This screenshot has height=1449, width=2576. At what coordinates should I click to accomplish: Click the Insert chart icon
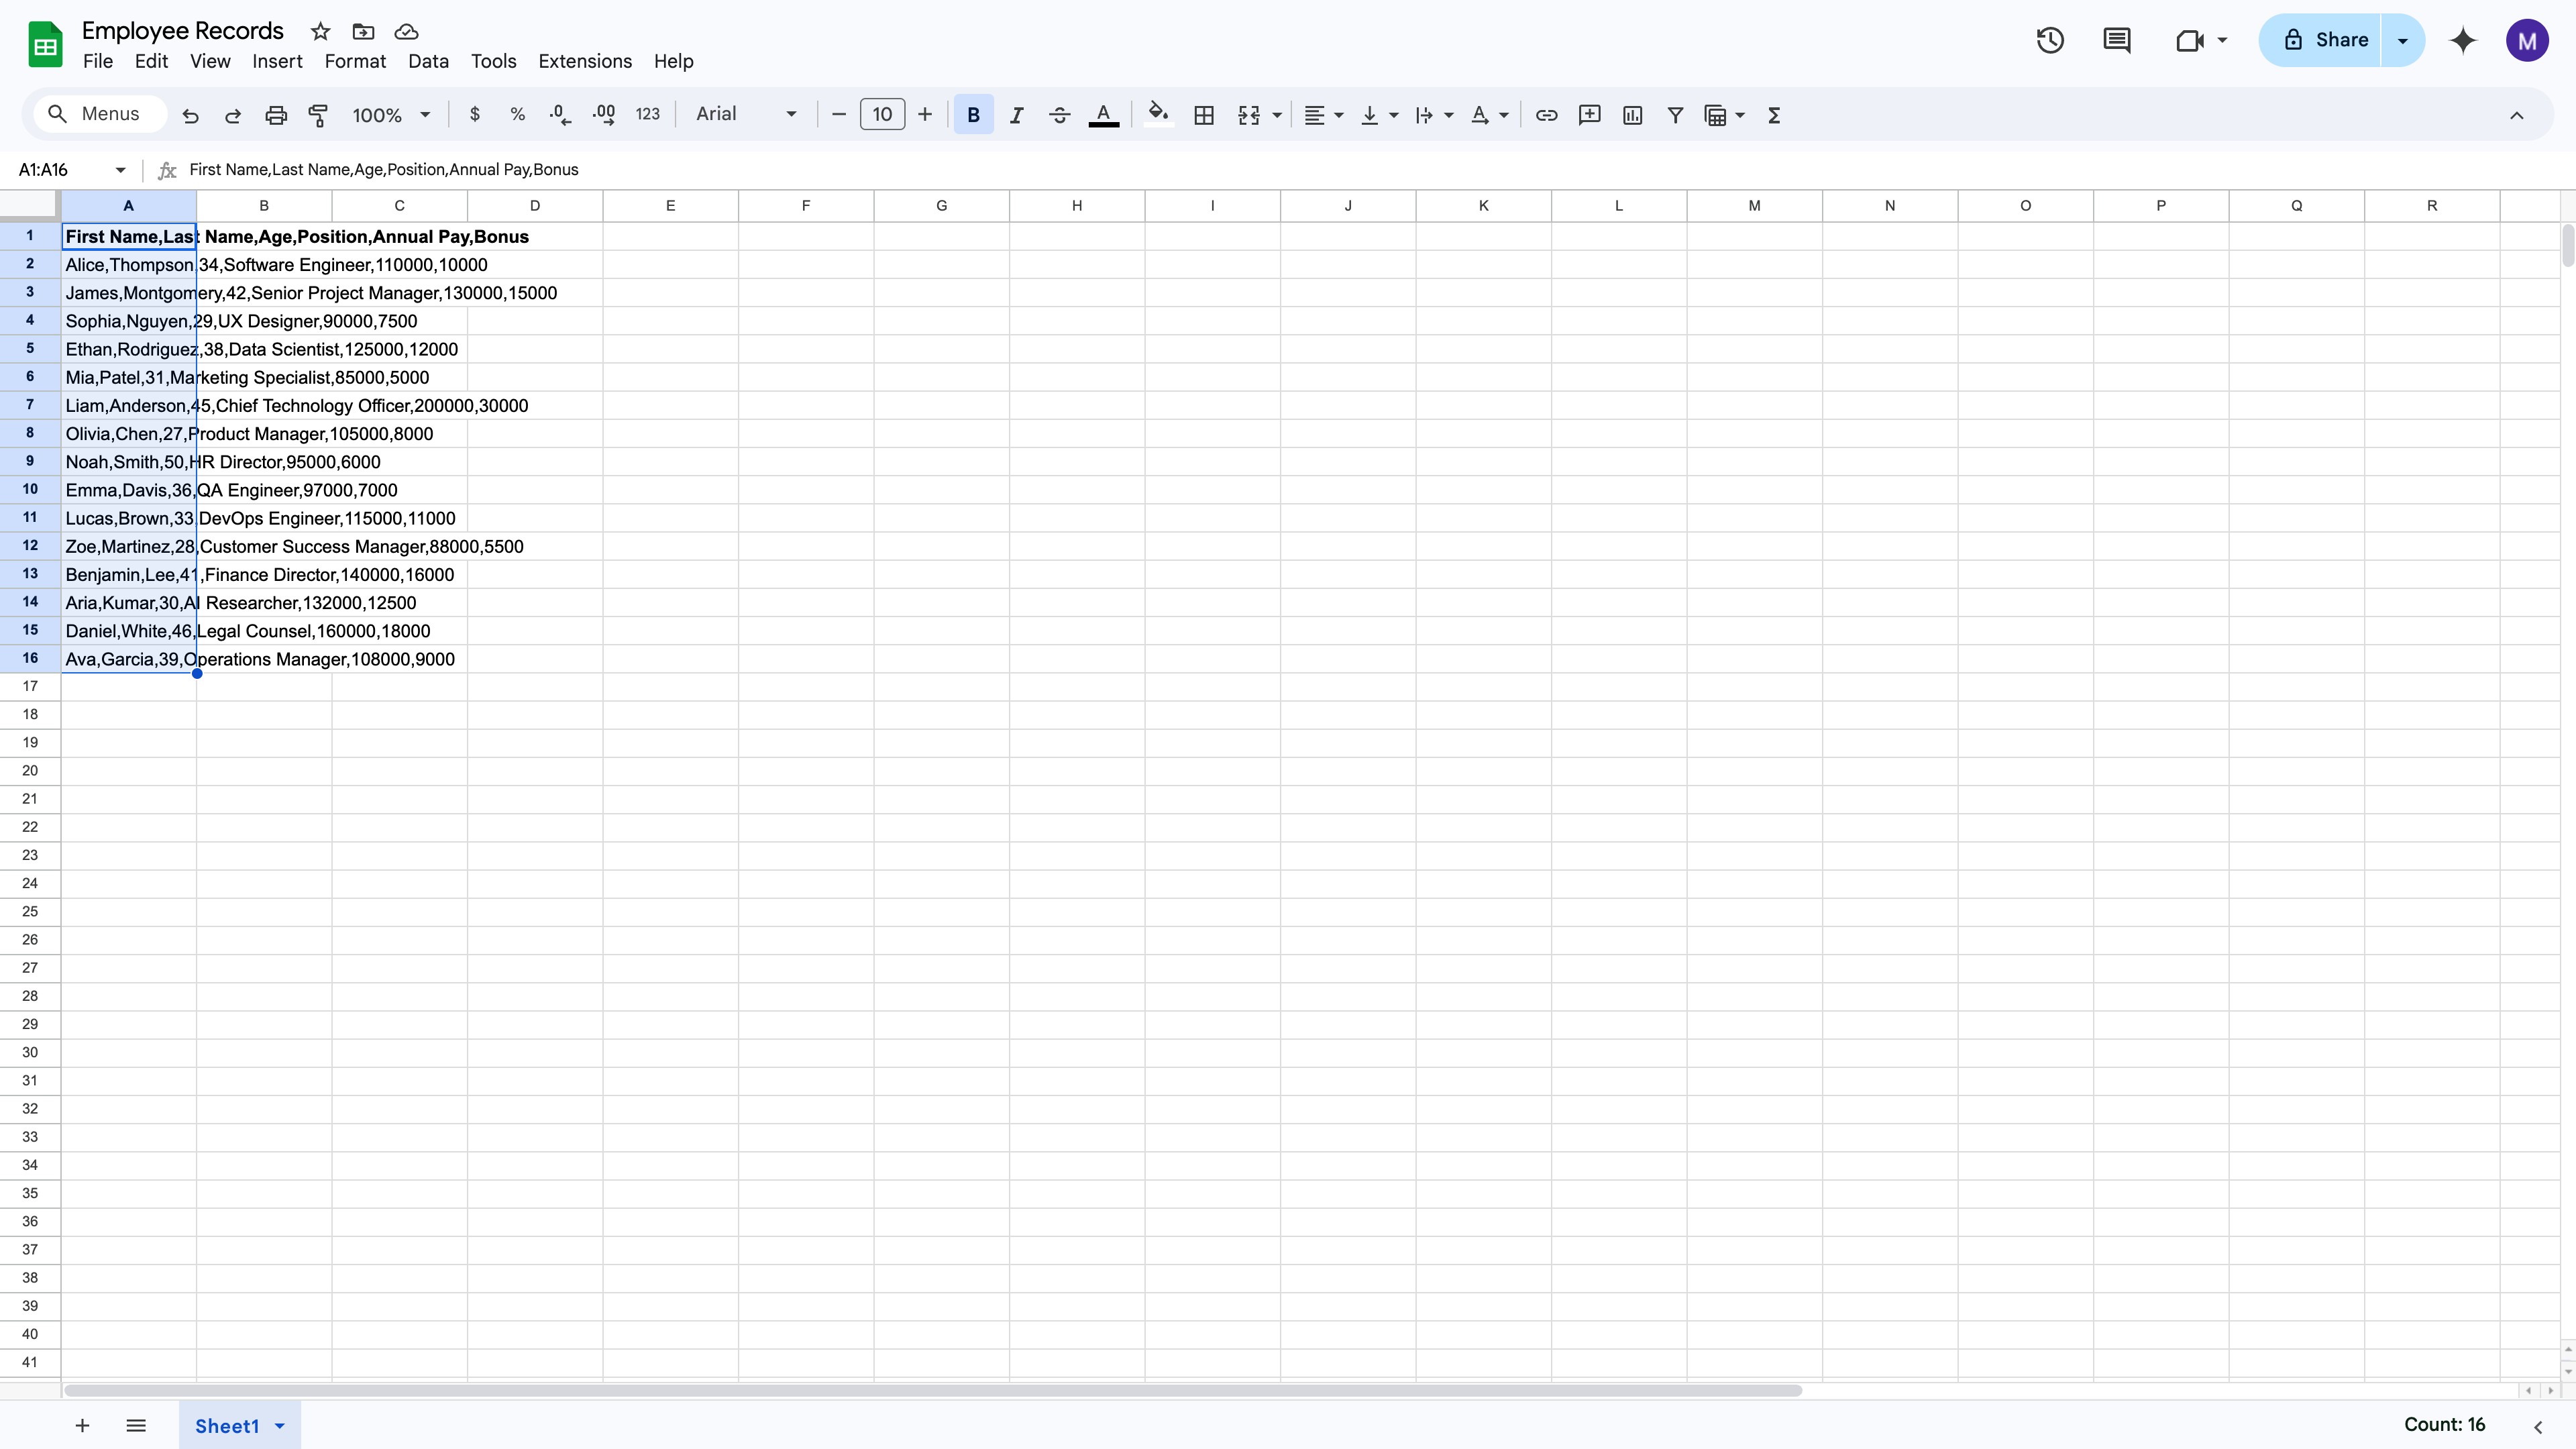tap(1632, 115)
